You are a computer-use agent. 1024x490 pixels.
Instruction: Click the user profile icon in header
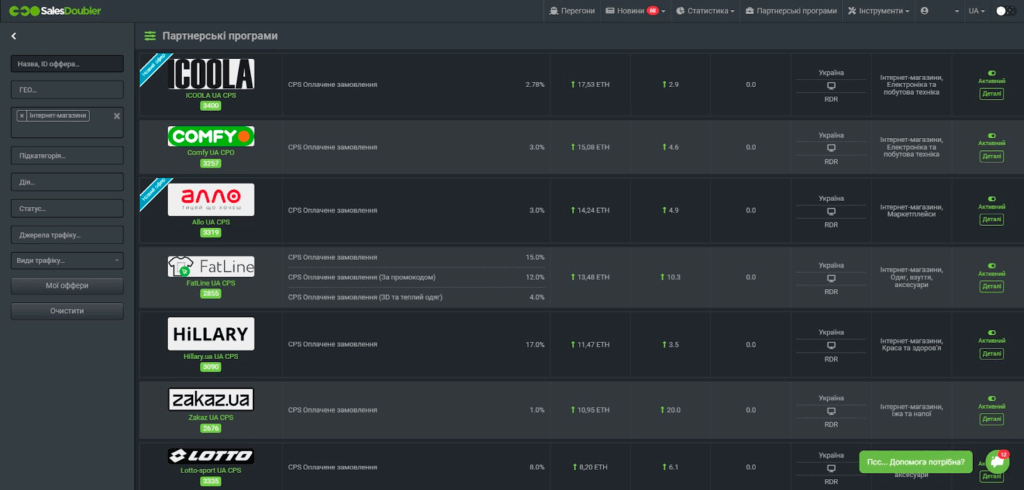coord(924,11)
